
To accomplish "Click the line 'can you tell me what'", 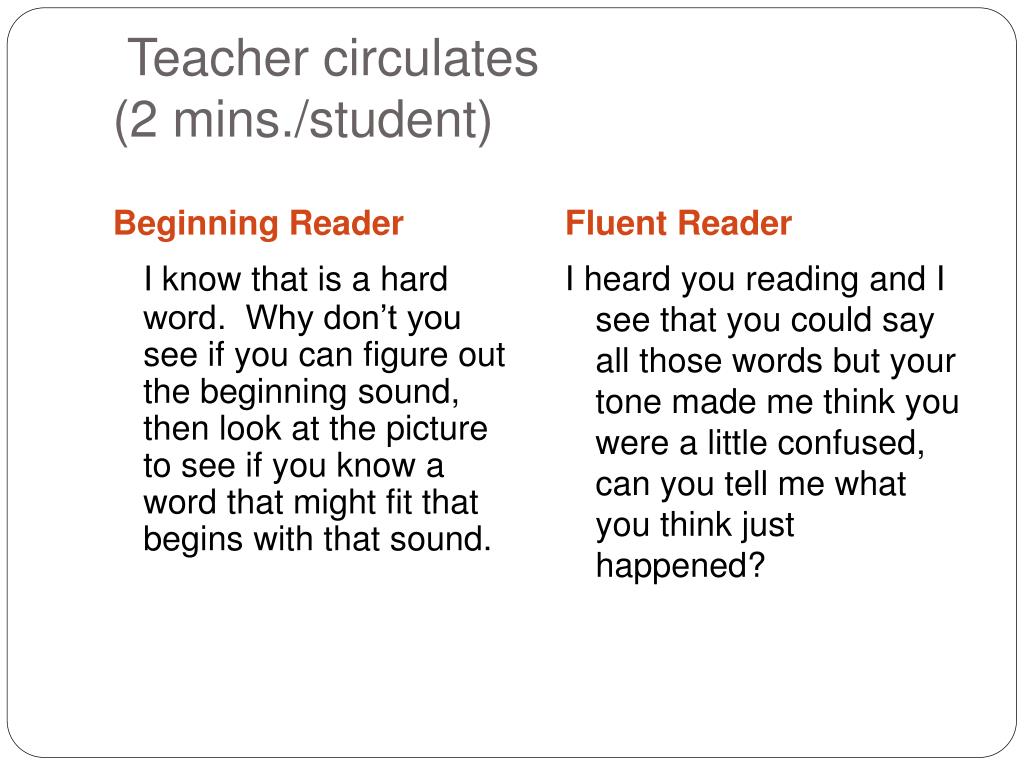I will (x=750, y=484).
